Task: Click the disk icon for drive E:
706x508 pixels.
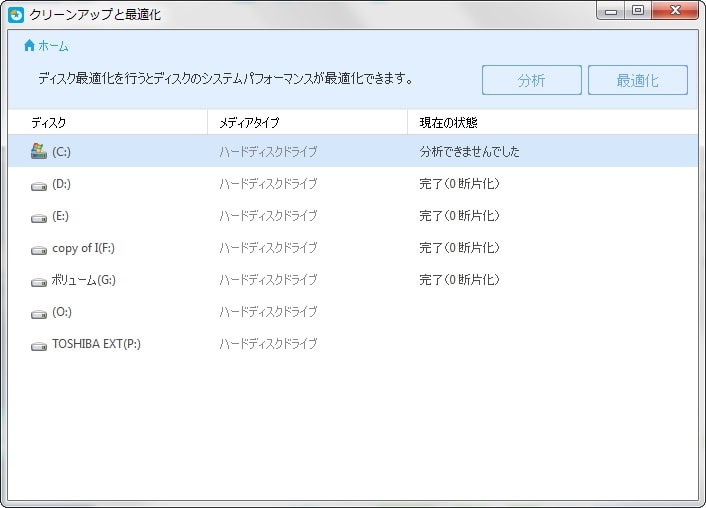Action: (39, 217)
